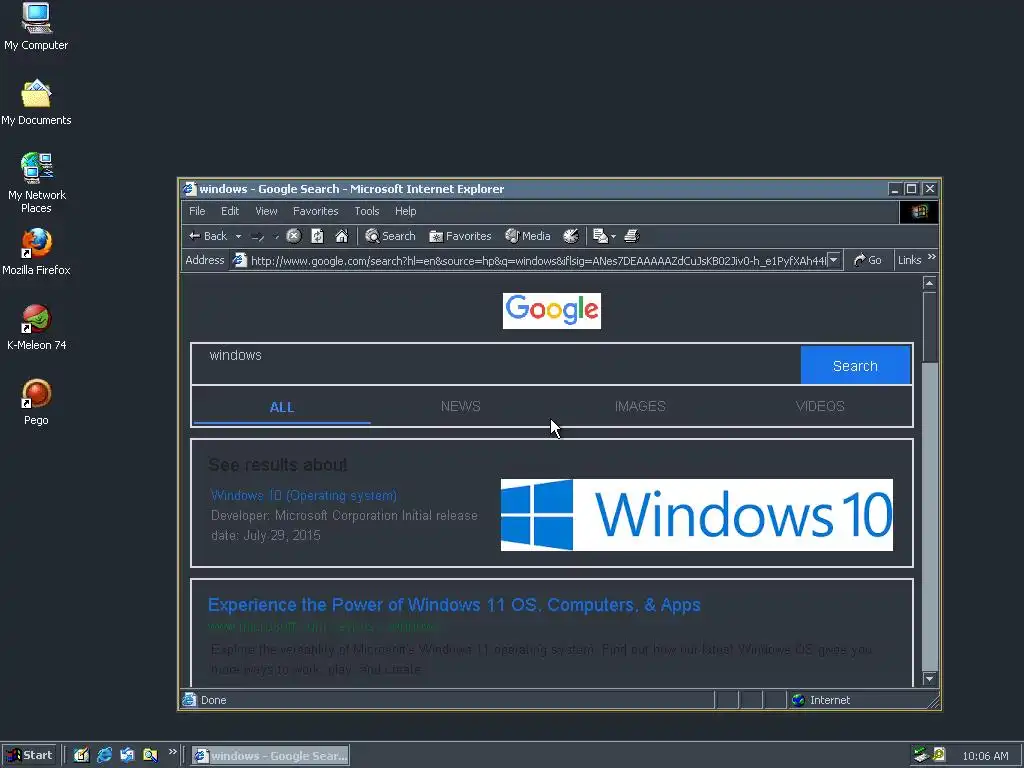Click the page icon in the Address bar
Screen dimensions: 1024x768
tap(240, 260)
